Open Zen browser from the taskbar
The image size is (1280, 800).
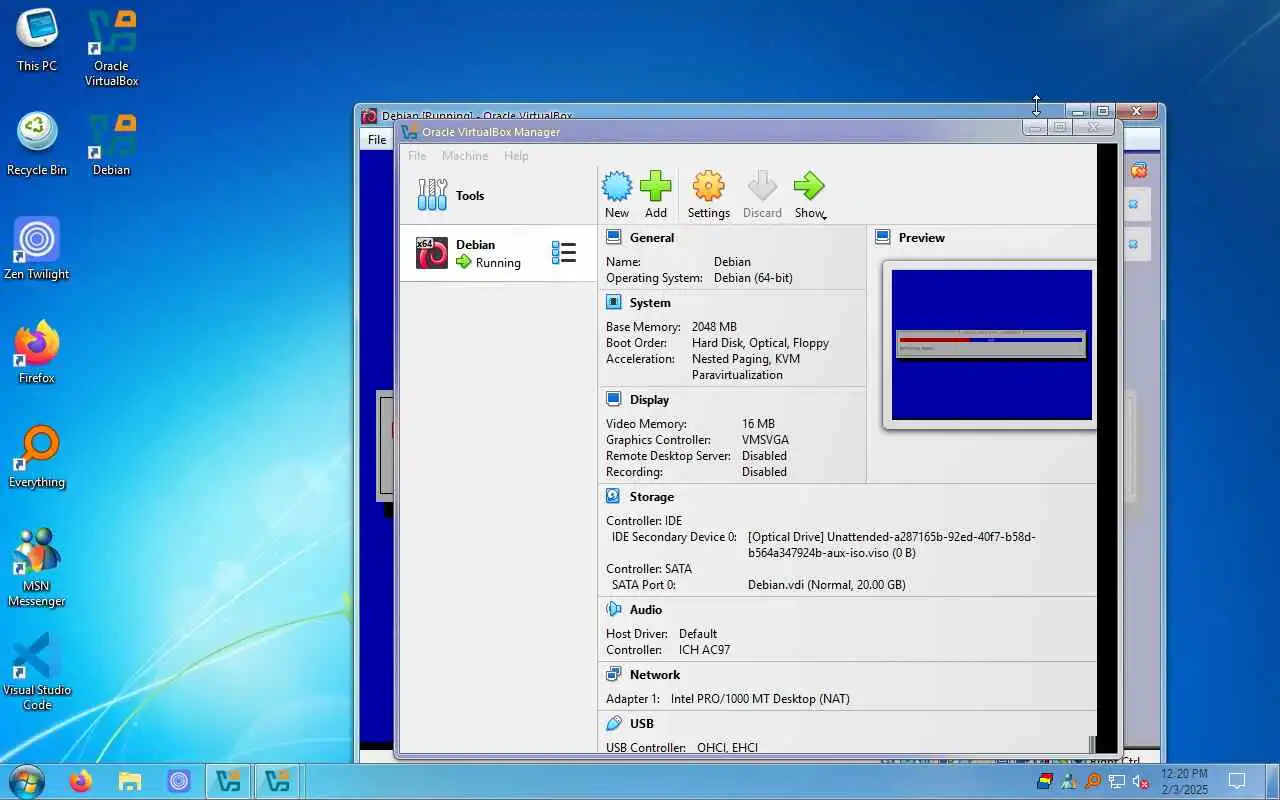point(179,781)
